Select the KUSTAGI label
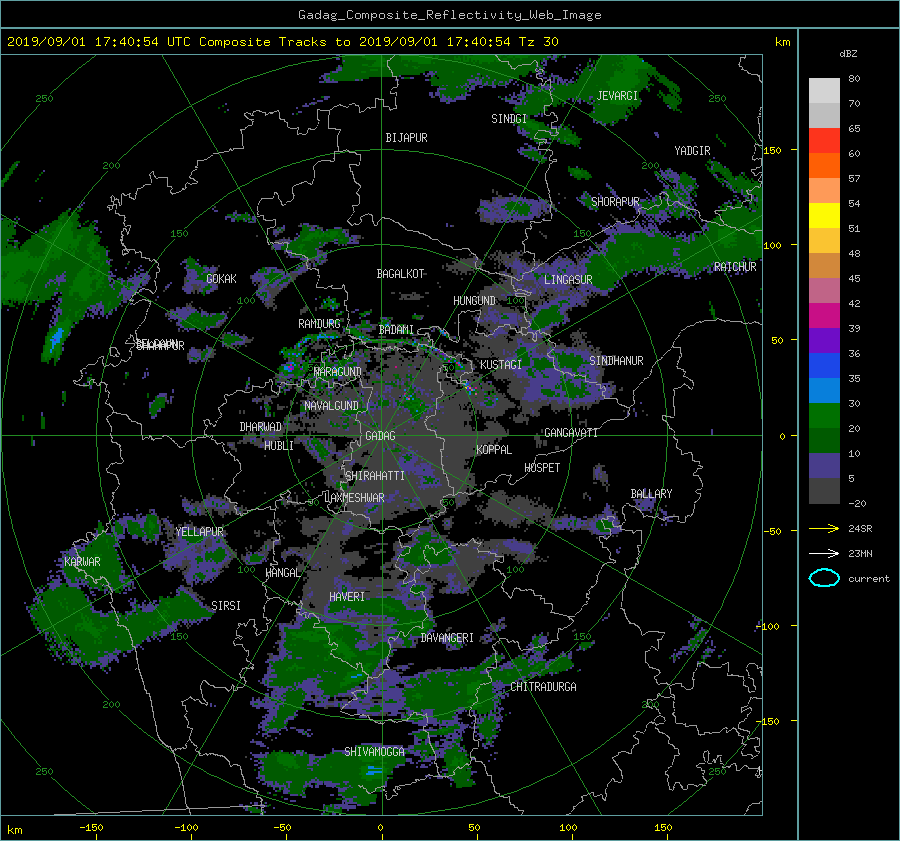This screenshot has width=900, height=841. [501, 365]
